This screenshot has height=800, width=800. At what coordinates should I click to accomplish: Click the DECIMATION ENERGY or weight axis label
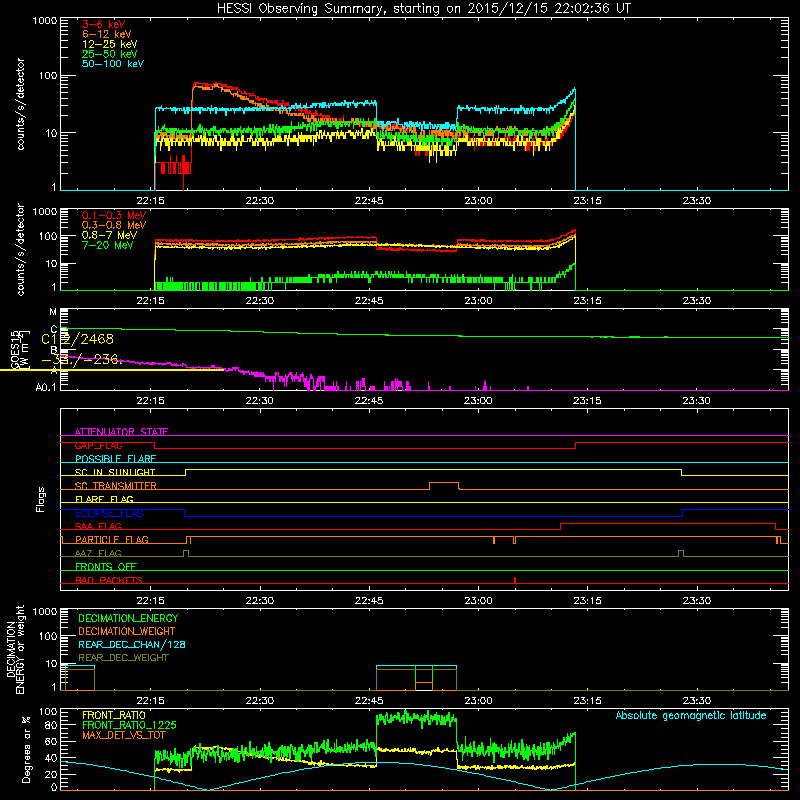(15, 649)
